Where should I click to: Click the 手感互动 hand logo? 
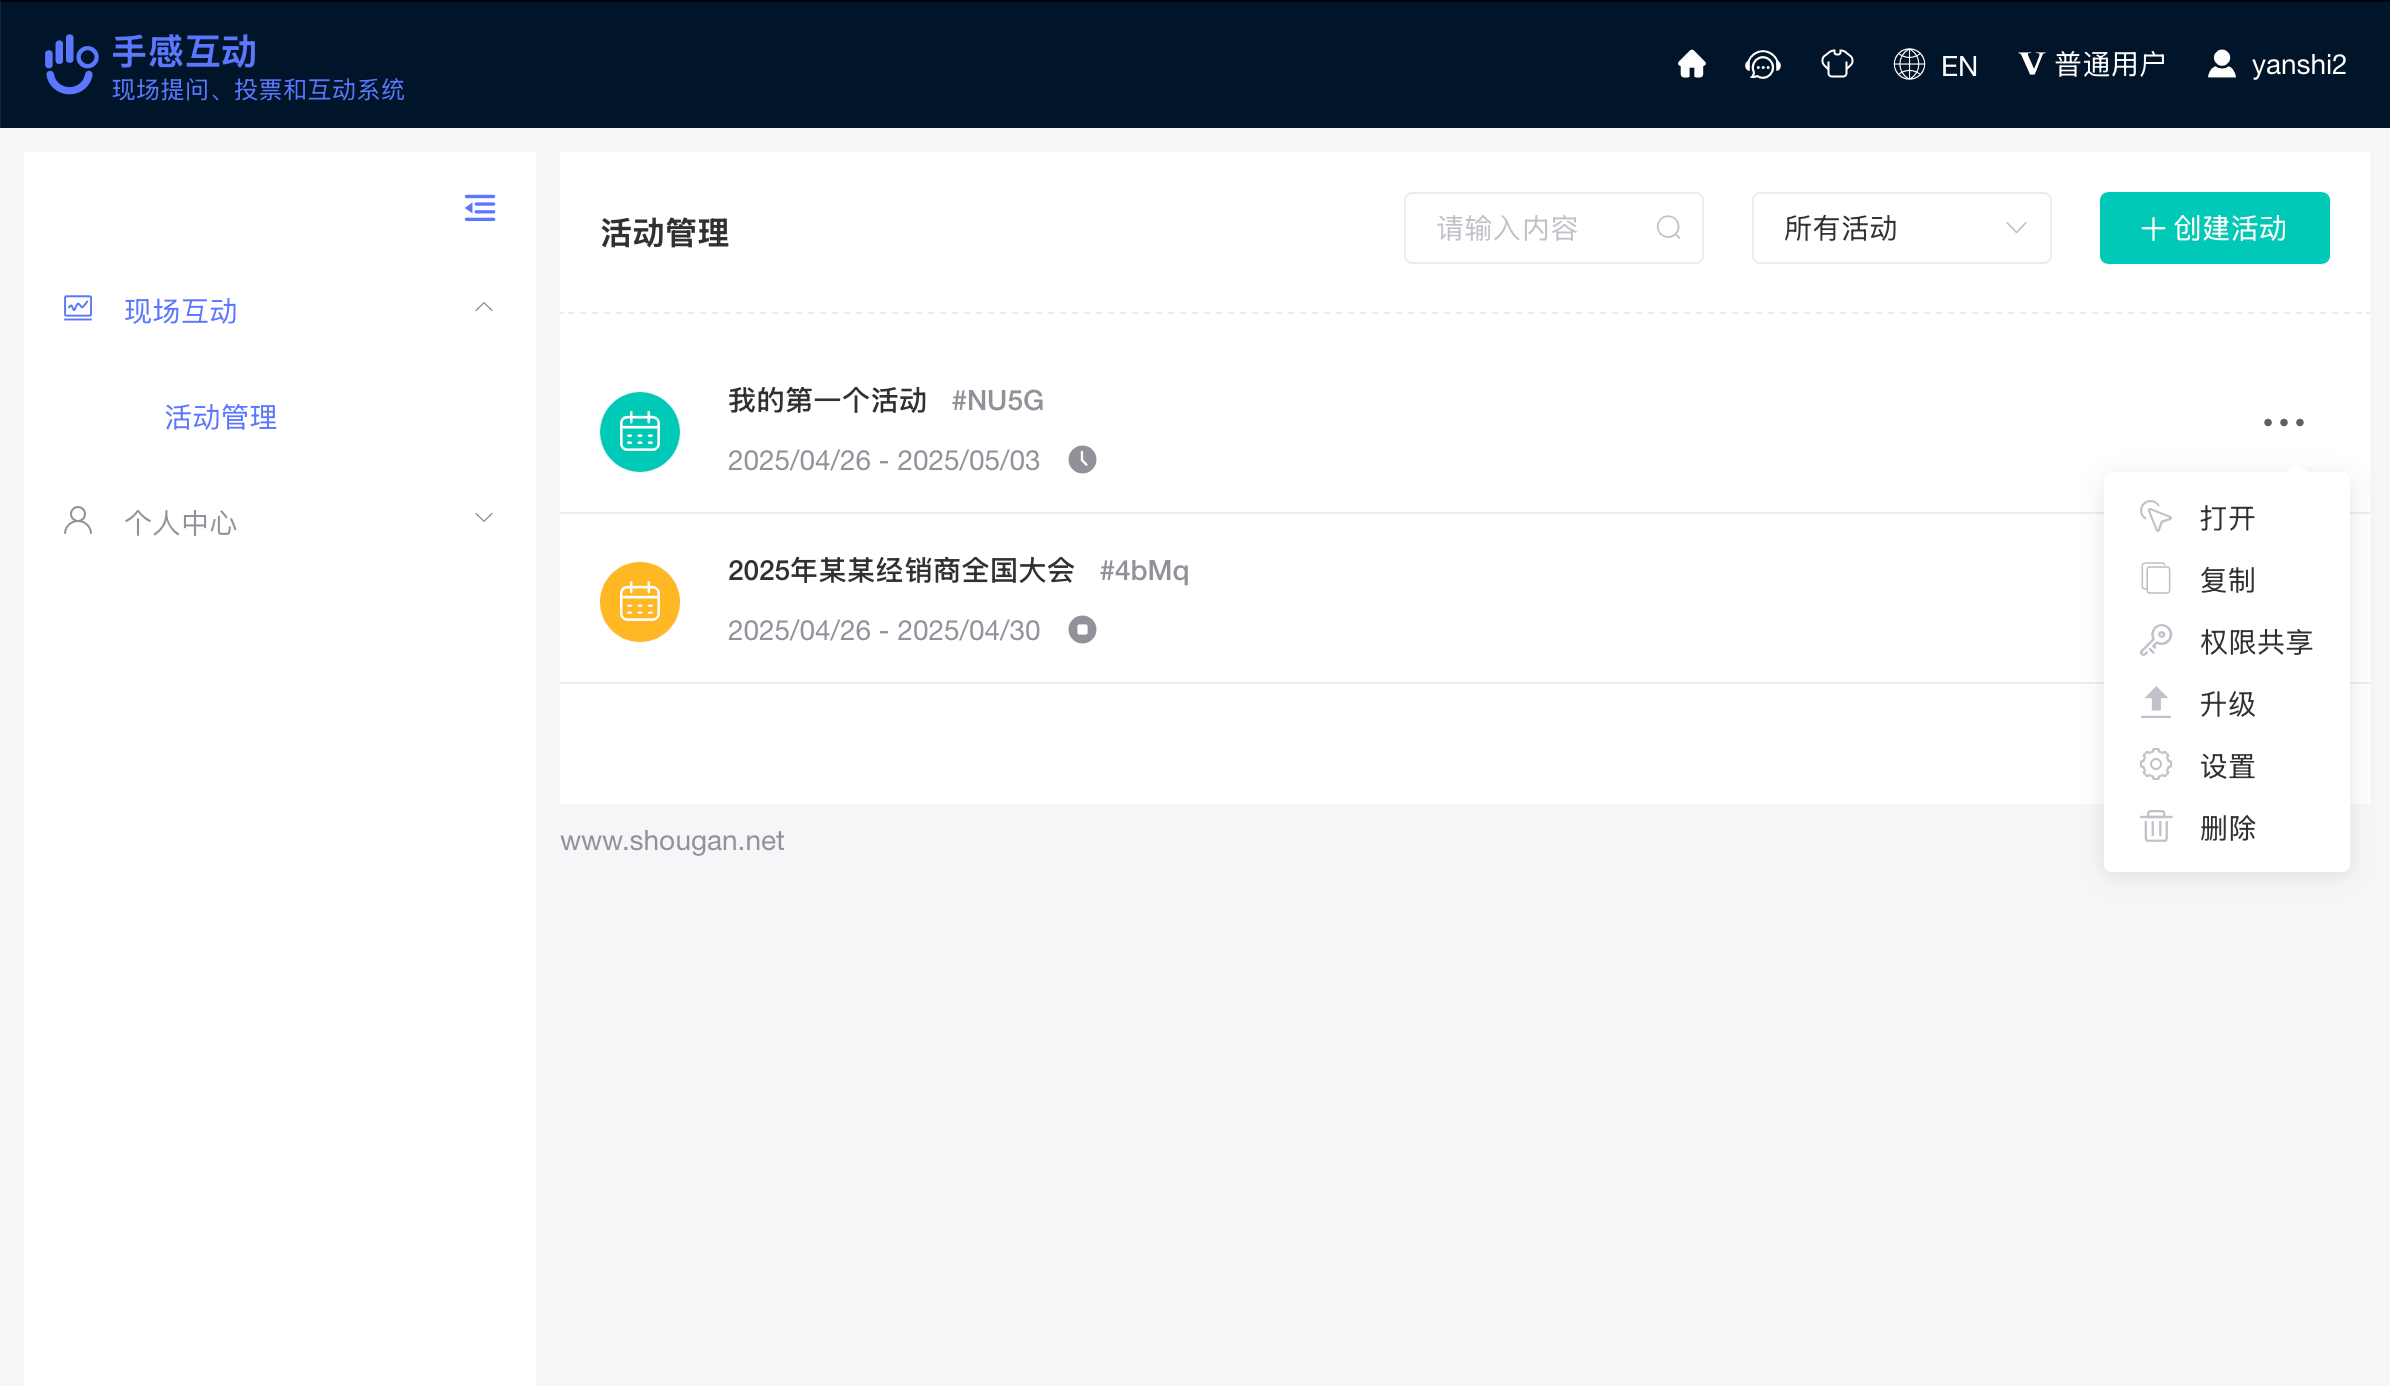tap(71, 65)
